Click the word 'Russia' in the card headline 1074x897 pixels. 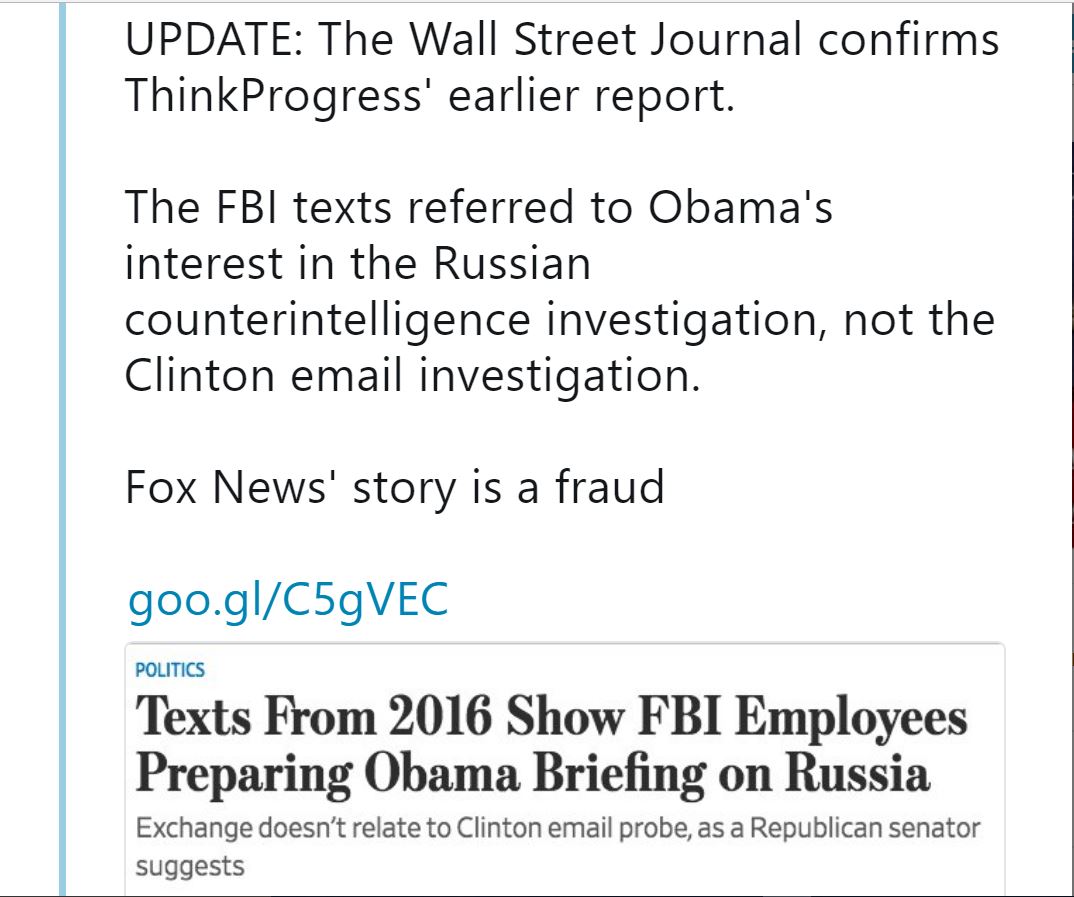point(857,772)
